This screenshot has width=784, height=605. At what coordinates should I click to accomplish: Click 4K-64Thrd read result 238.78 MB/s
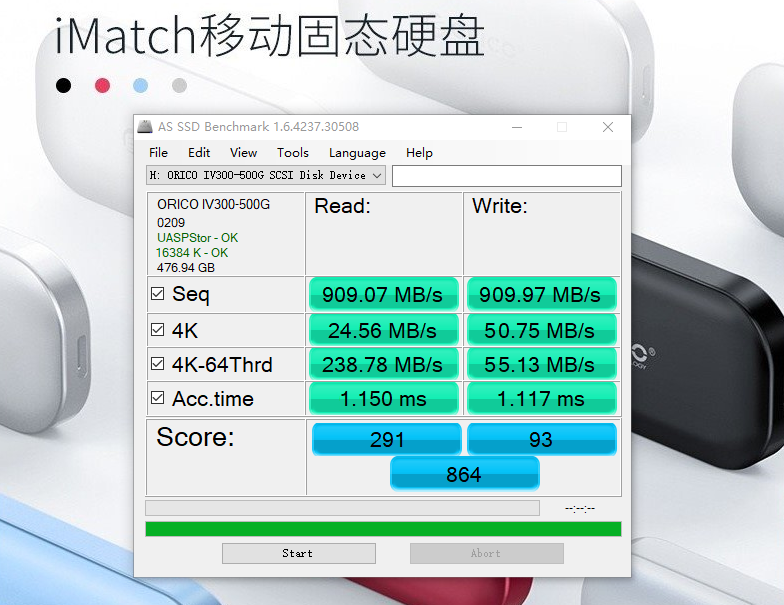coord(384,364)
